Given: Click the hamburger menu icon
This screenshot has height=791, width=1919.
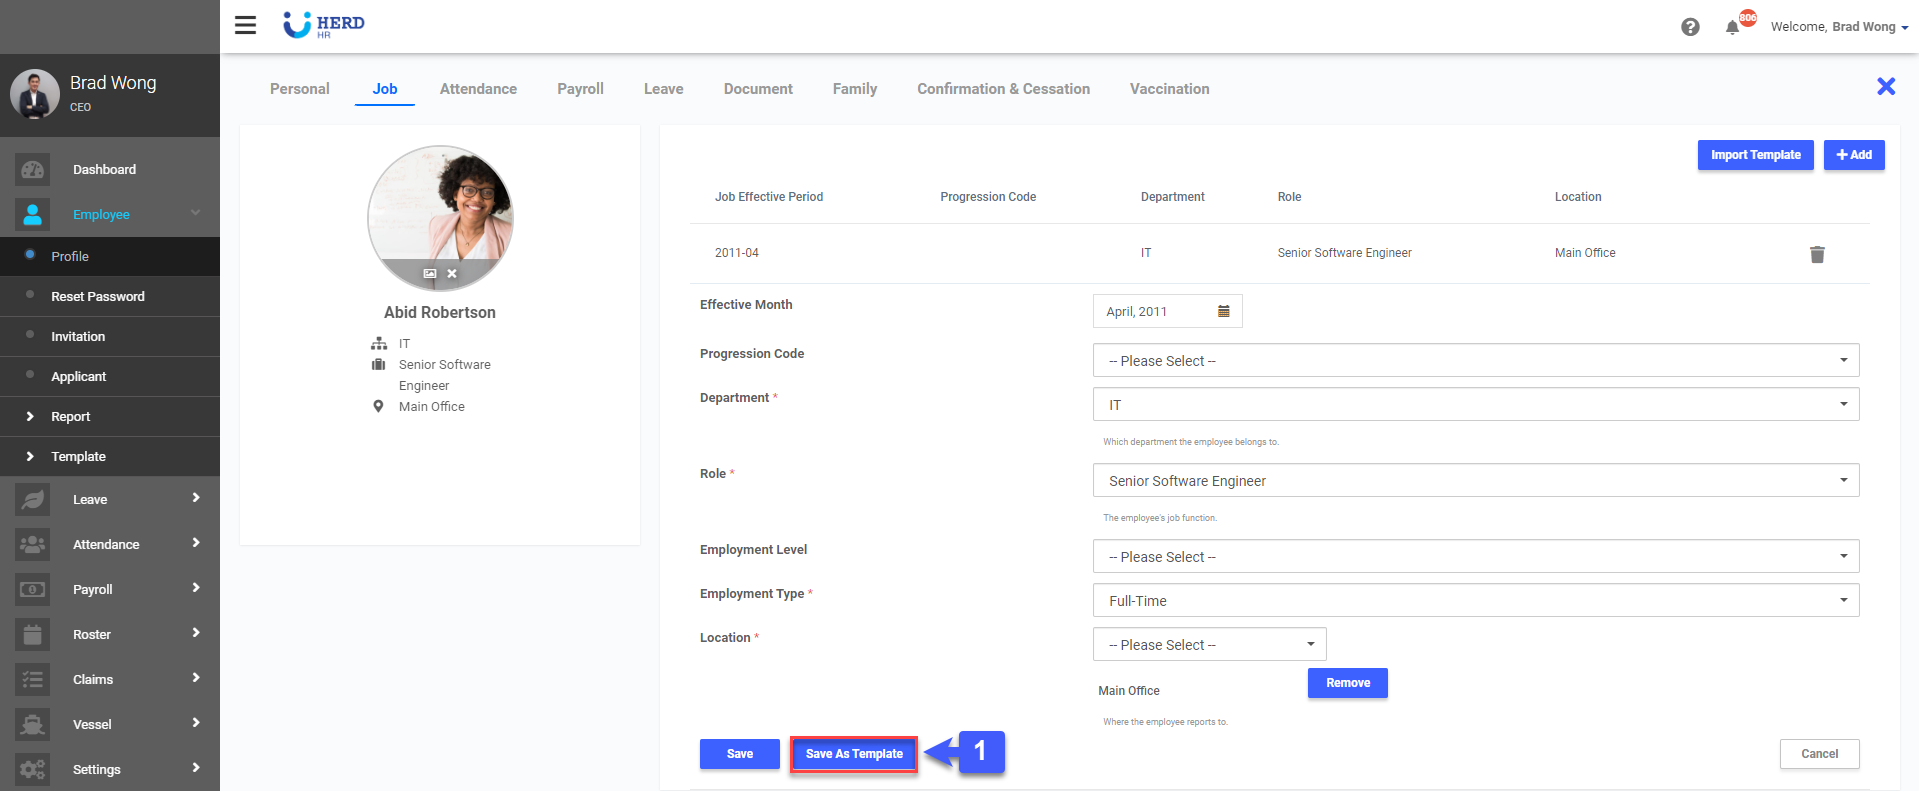Looking at the screenshot, I should (x=245, y=25).
